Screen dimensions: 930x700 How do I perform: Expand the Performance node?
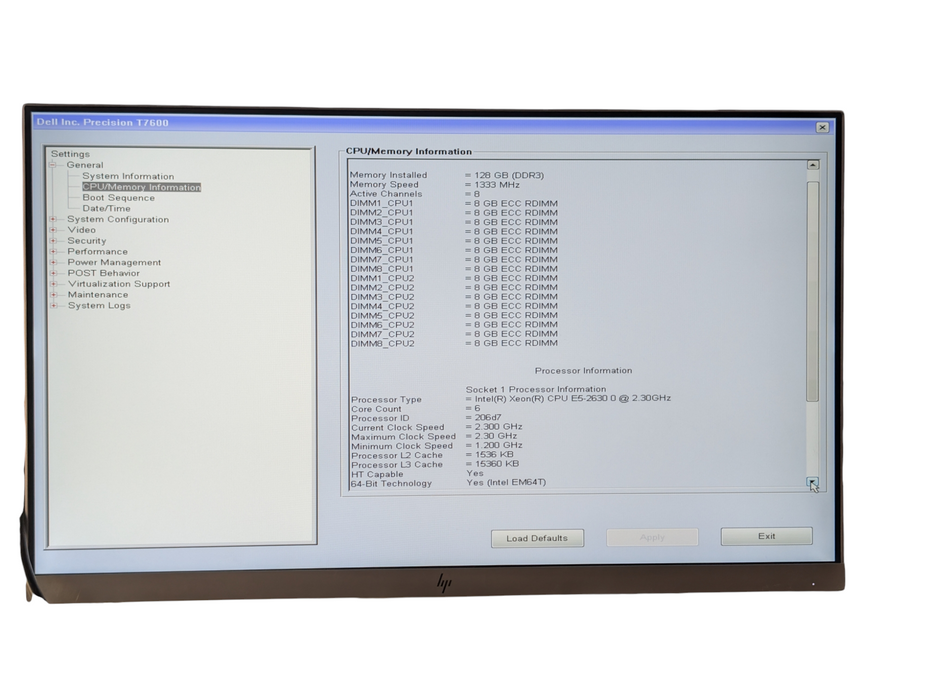coord(53,252)
